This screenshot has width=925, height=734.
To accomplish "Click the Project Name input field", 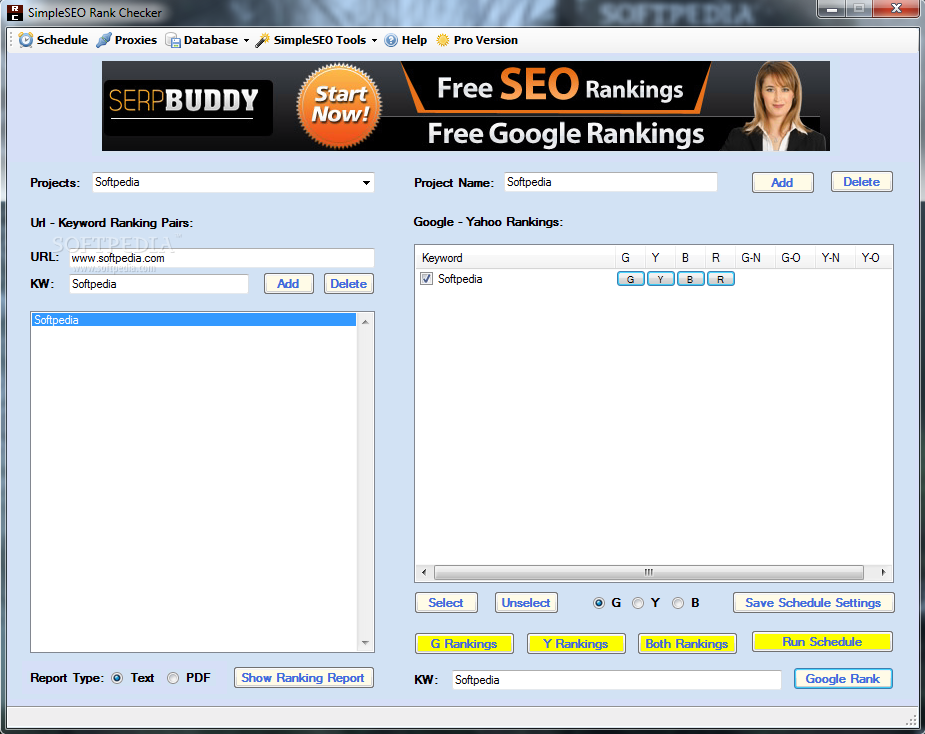I will click(x=611, y=182).
